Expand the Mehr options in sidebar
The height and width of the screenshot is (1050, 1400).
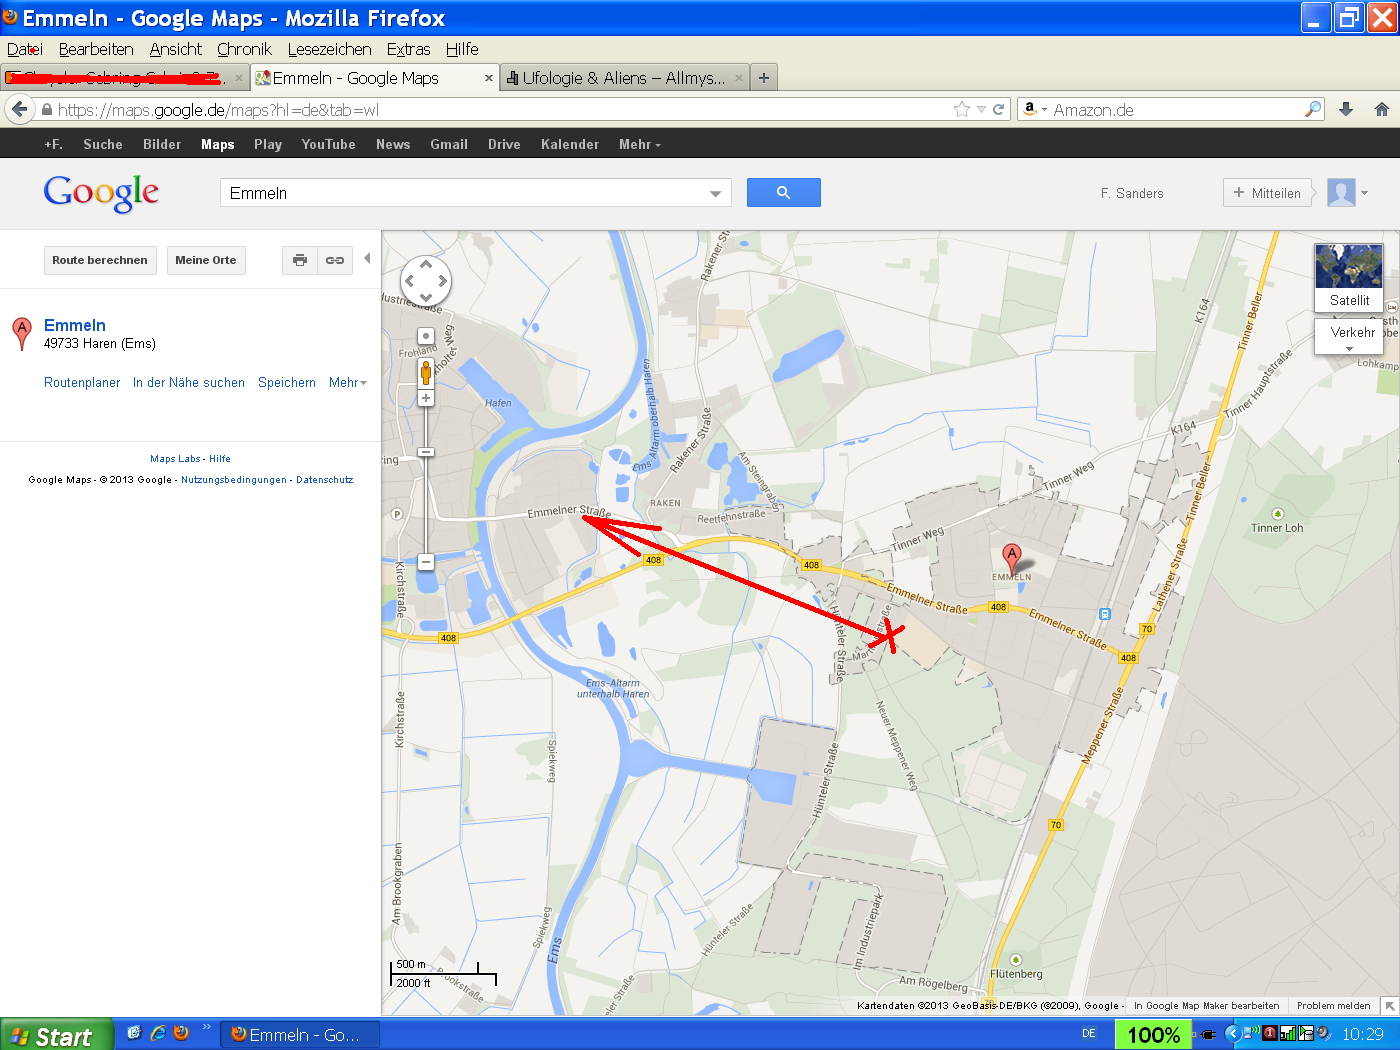tap(348, 382)
